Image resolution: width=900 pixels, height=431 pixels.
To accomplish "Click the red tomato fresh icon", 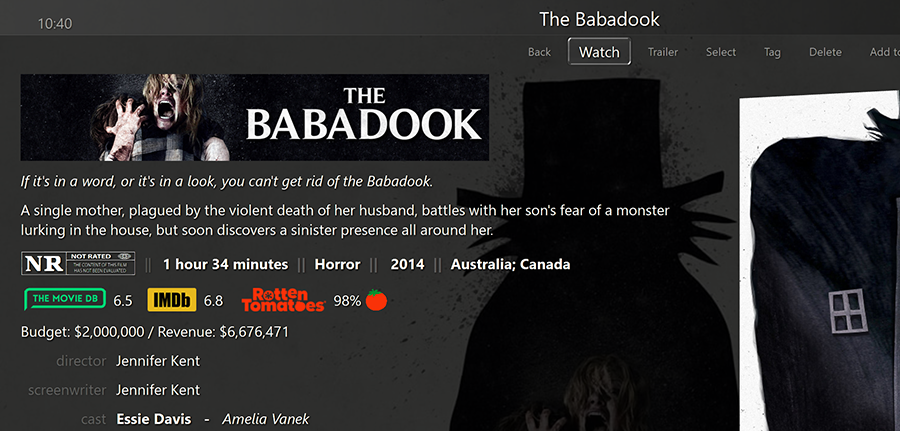I will pos(377,300).
